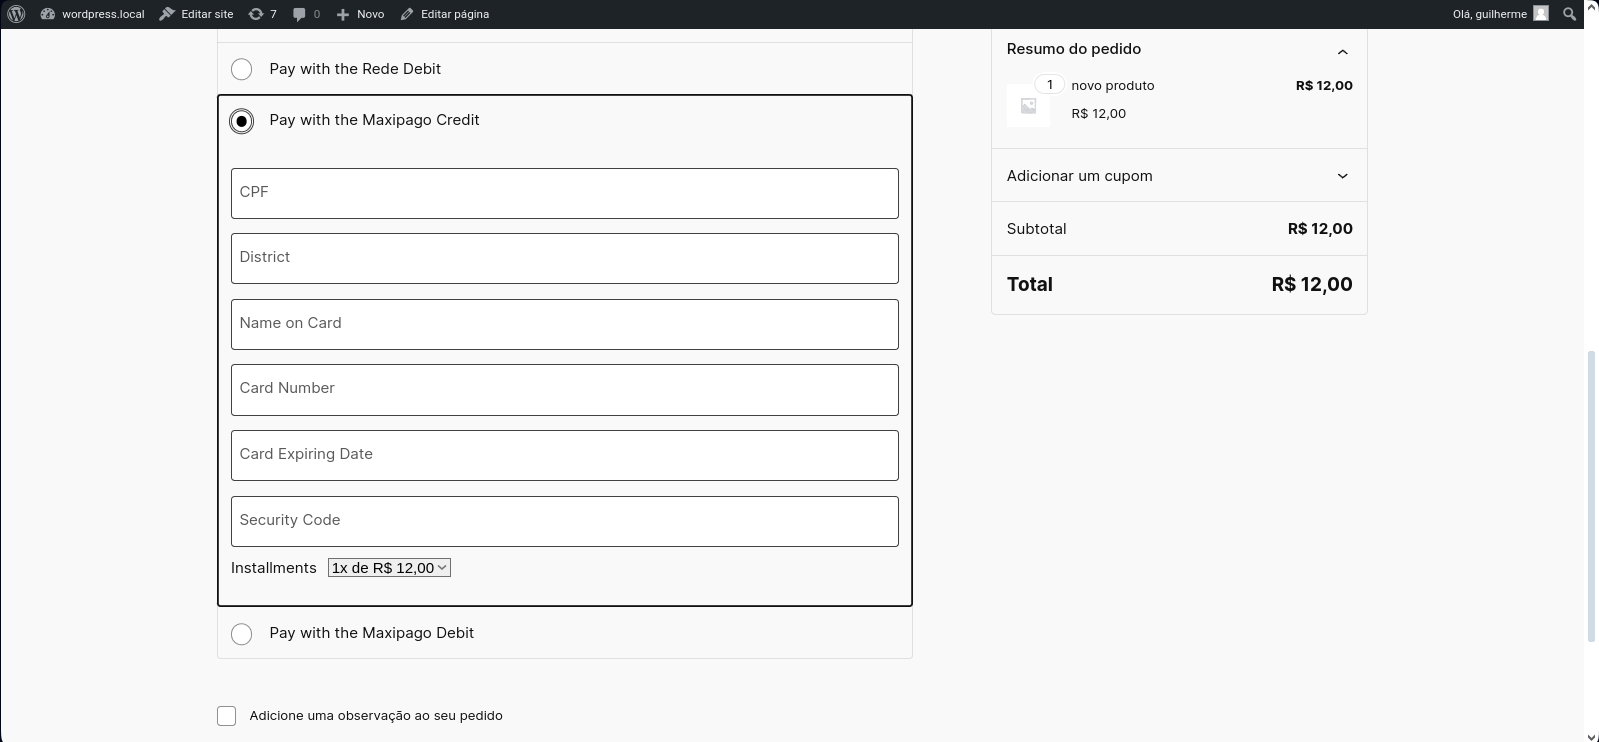Open the wordpress.local site menu

click(x=92, y=14)
